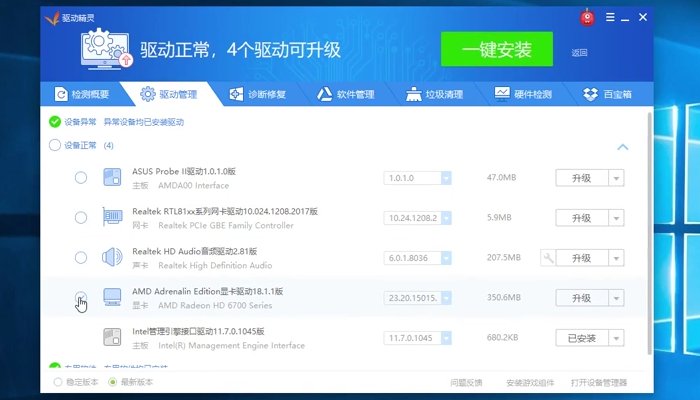Click the 百宝箱 box icon

point(591,94)
